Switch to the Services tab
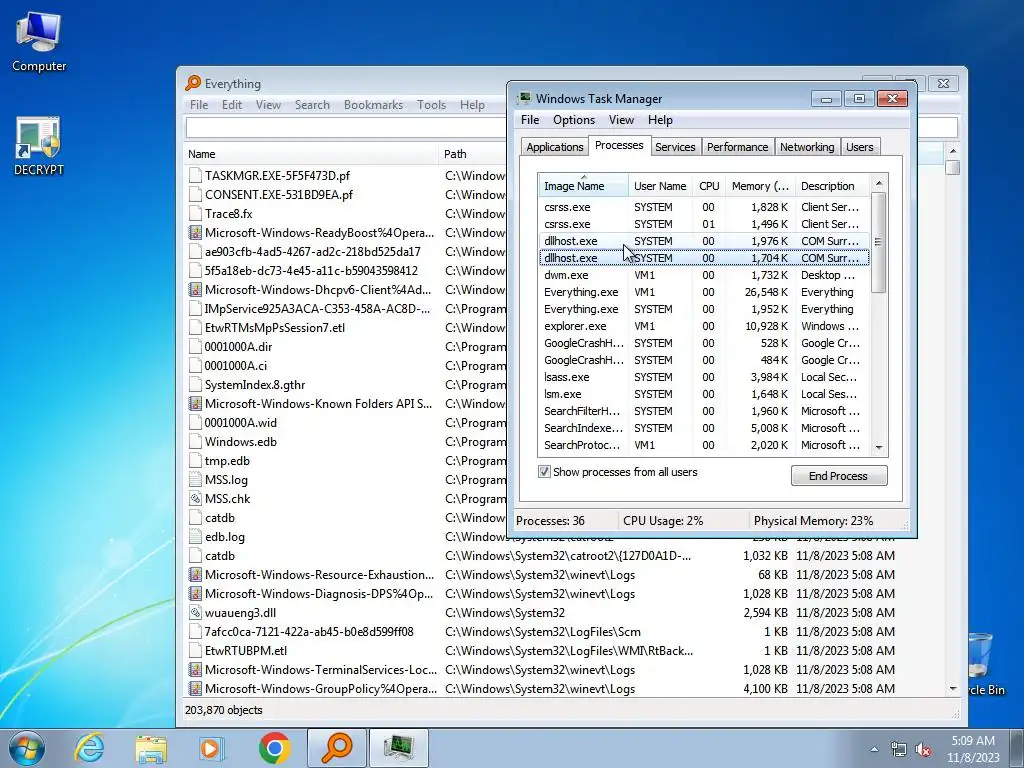This screenshot has height=768, width=1024. [x=675, y=147]
